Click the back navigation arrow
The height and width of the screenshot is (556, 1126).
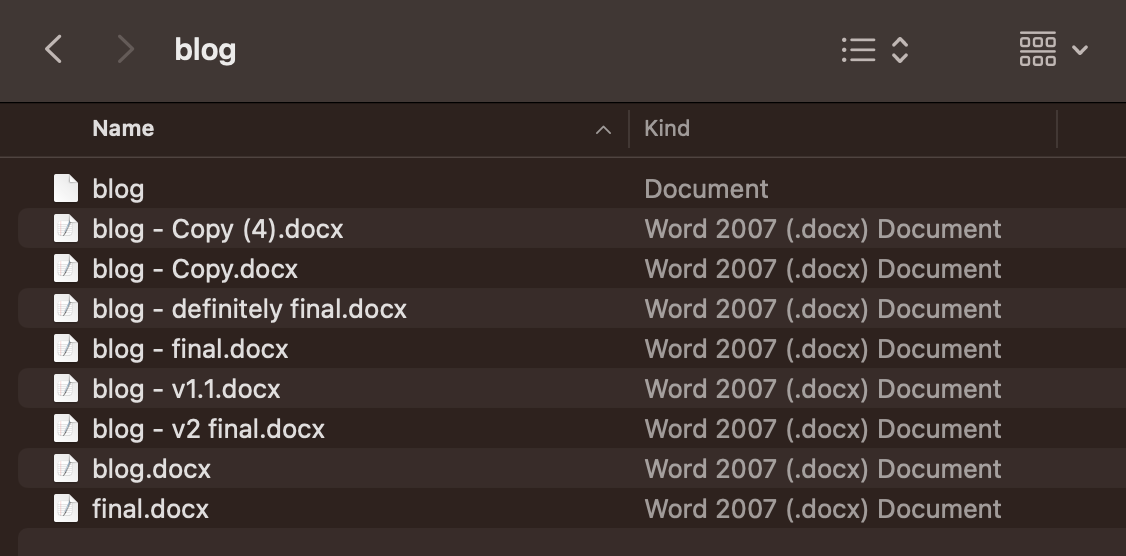click(x=54, y=49)
